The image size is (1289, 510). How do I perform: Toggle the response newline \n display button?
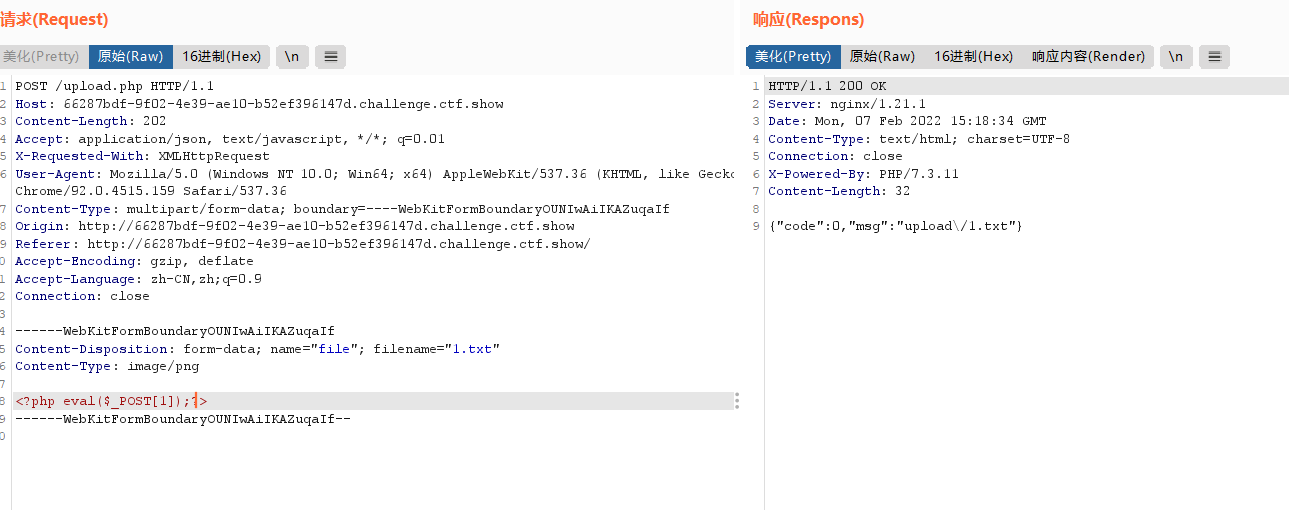pyautogui.click(x=1176, y=57)
